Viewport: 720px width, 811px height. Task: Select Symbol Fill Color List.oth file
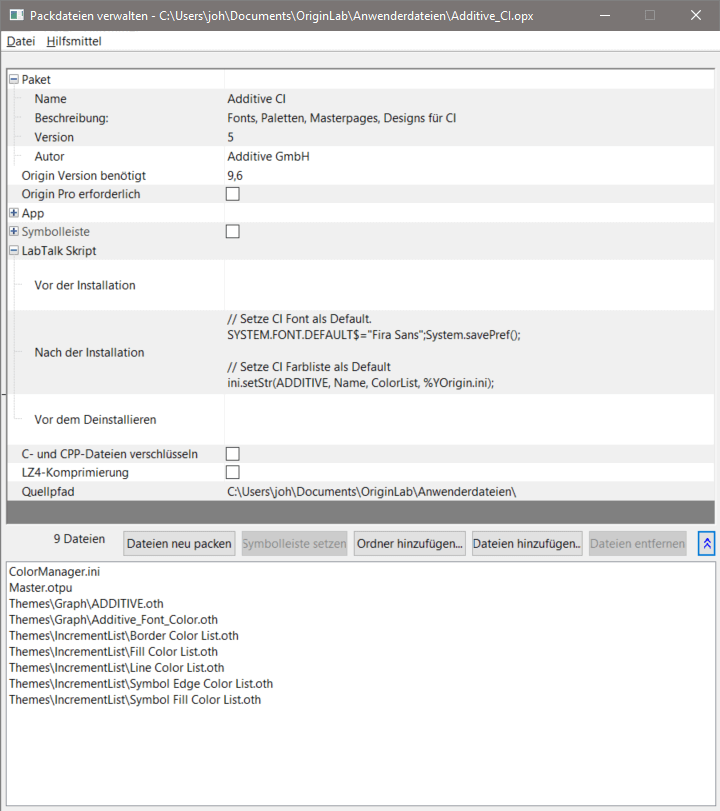(136, 700)
